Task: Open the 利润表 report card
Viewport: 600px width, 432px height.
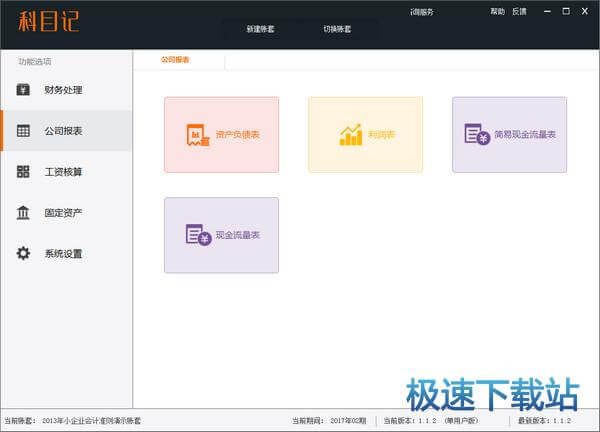Action: 365,135
